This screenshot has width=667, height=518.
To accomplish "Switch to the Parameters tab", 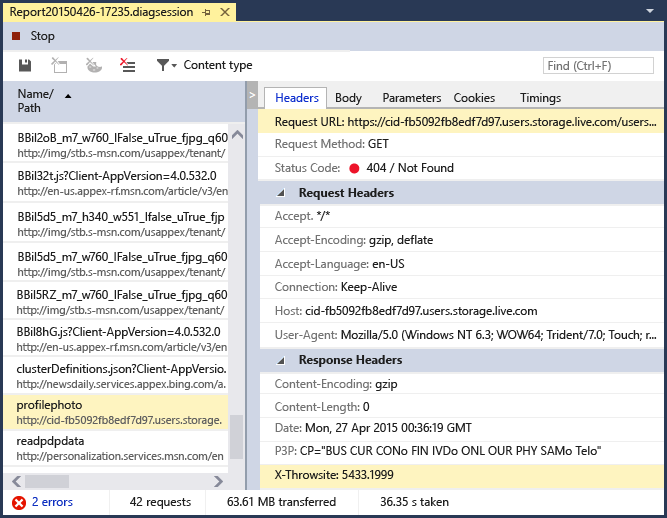I will (411, 98).
